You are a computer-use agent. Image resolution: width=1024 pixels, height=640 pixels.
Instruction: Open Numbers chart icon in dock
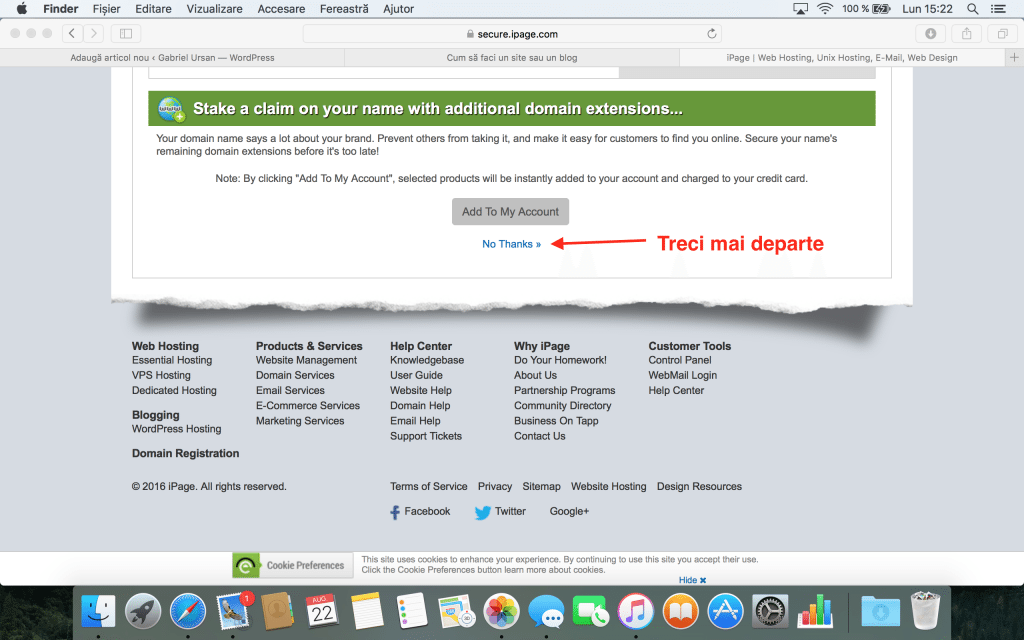click(815, 612)
